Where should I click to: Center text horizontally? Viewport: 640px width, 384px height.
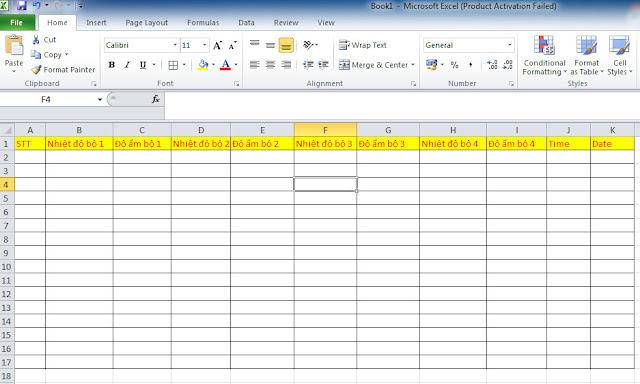270,64
